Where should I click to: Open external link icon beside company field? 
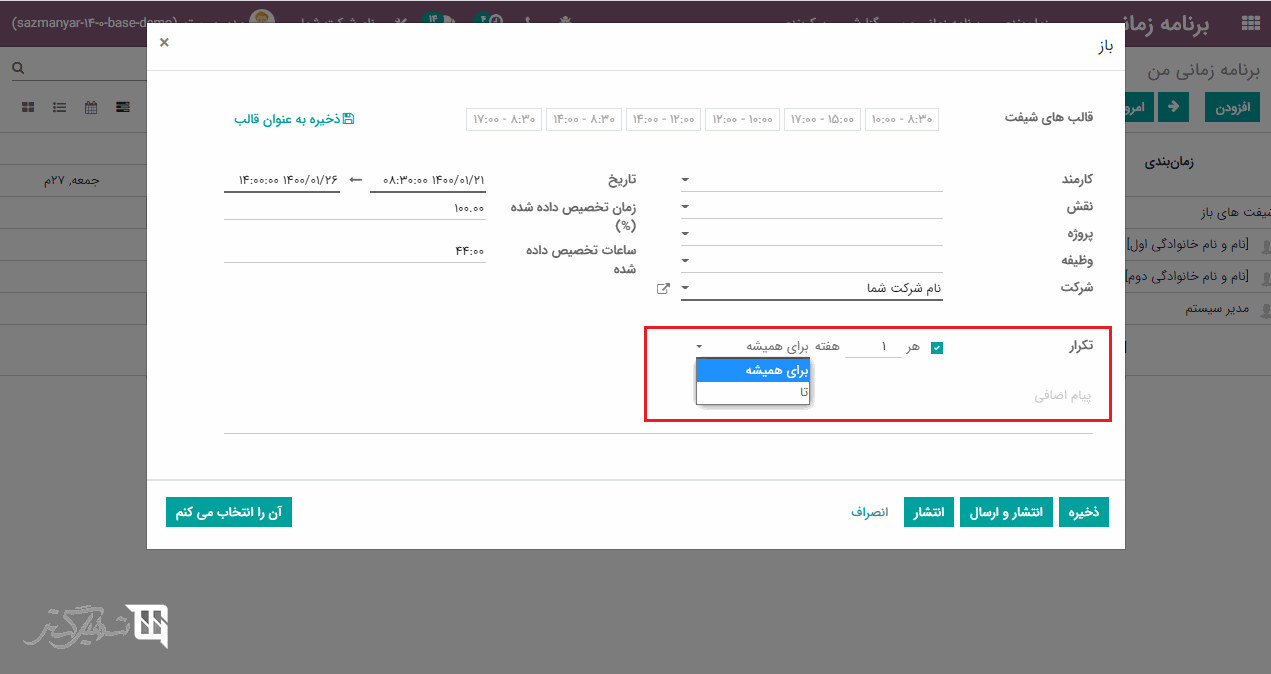pos(662,289)
